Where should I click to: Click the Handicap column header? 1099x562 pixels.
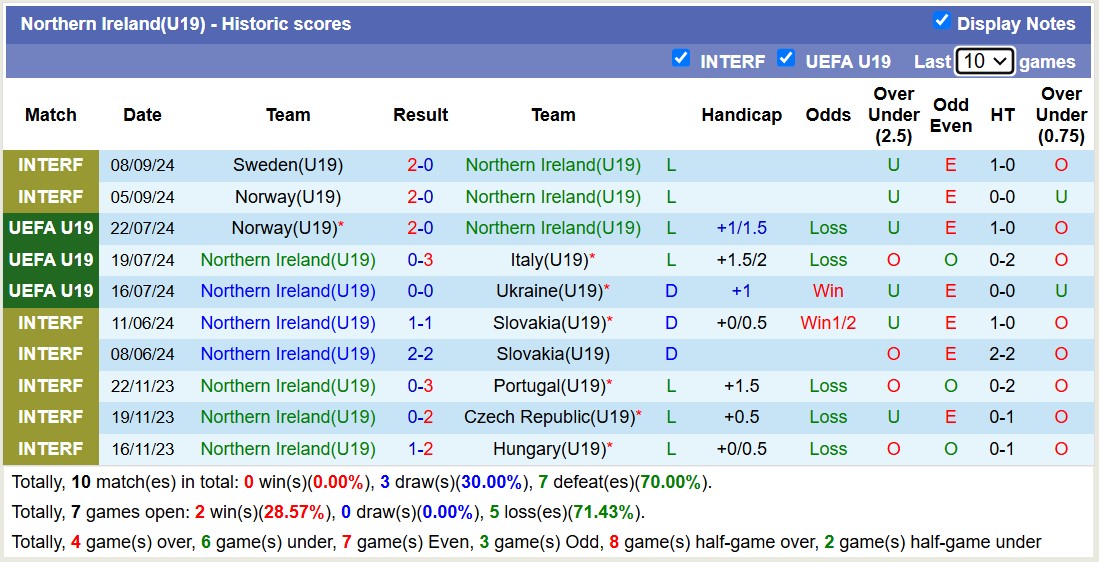[x=741, y=115]
